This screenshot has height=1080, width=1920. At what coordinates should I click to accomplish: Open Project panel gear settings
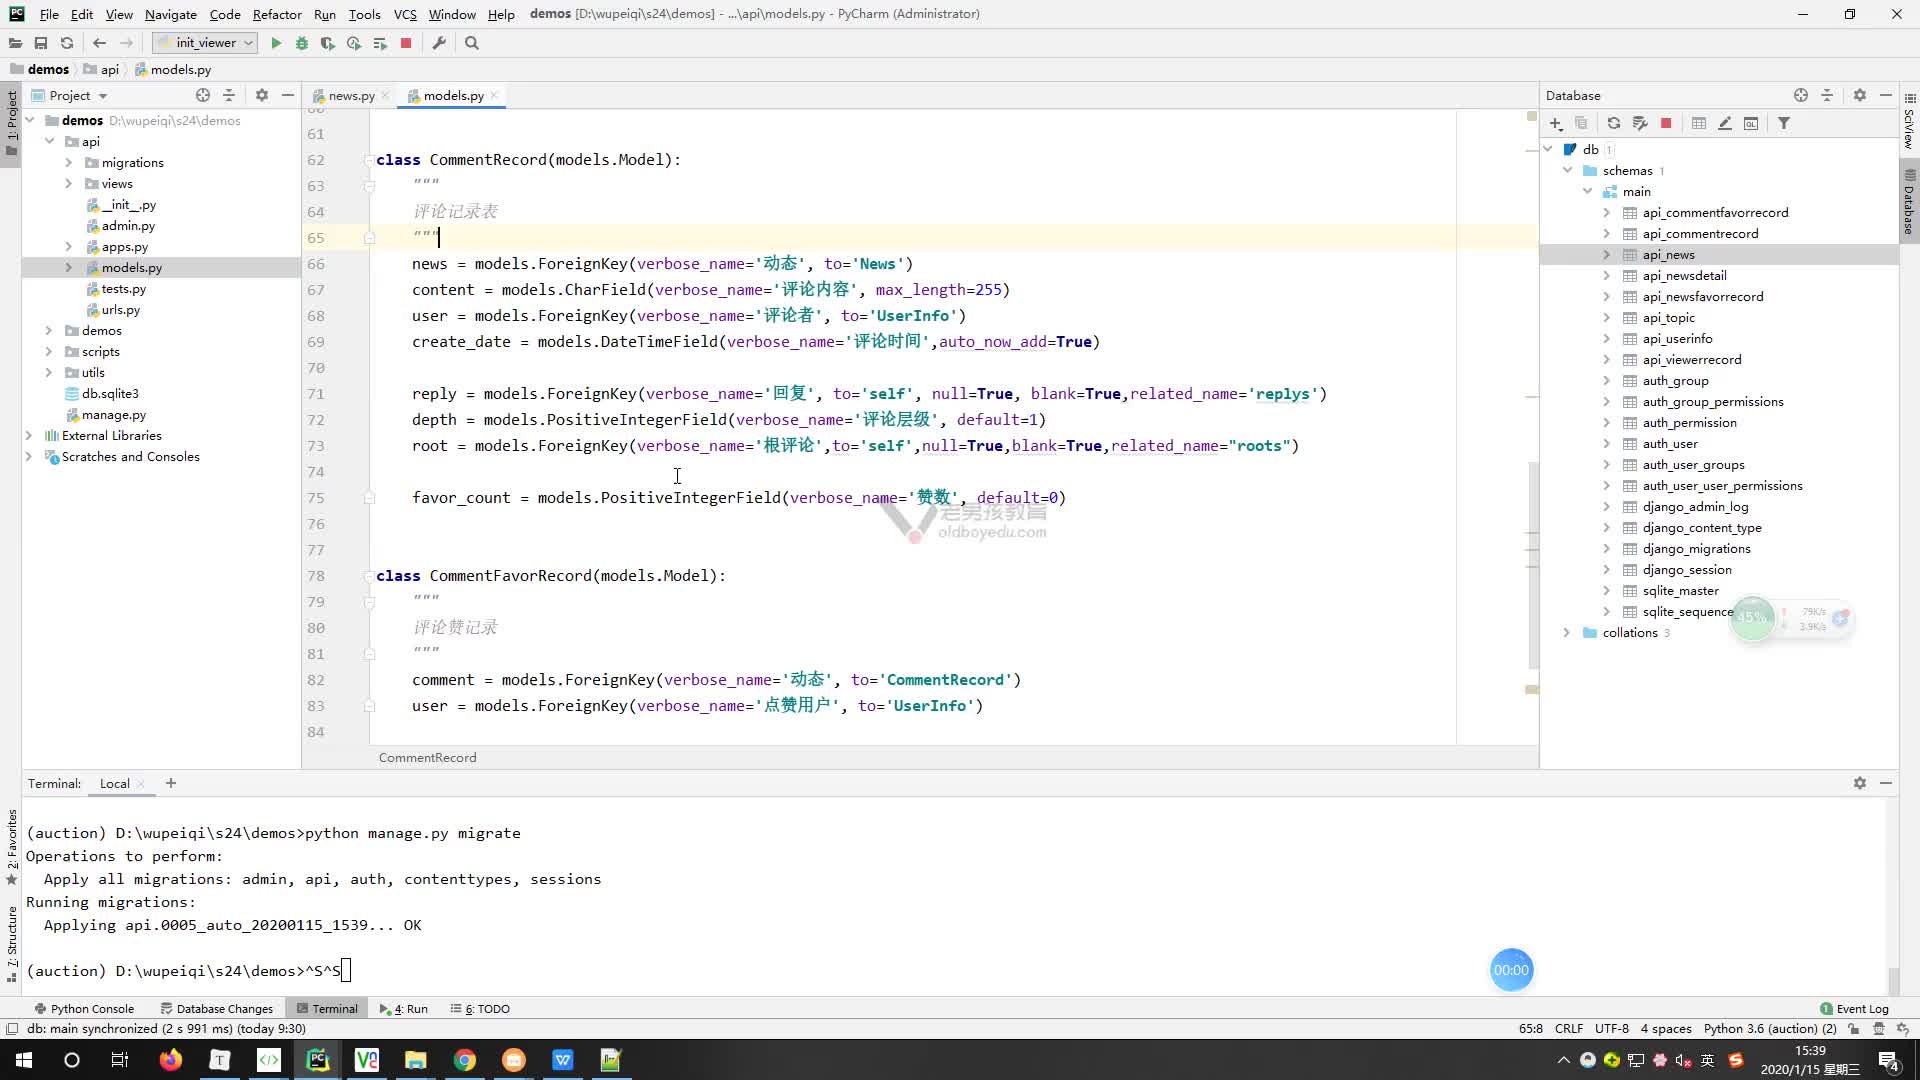(x=262, y=95)
